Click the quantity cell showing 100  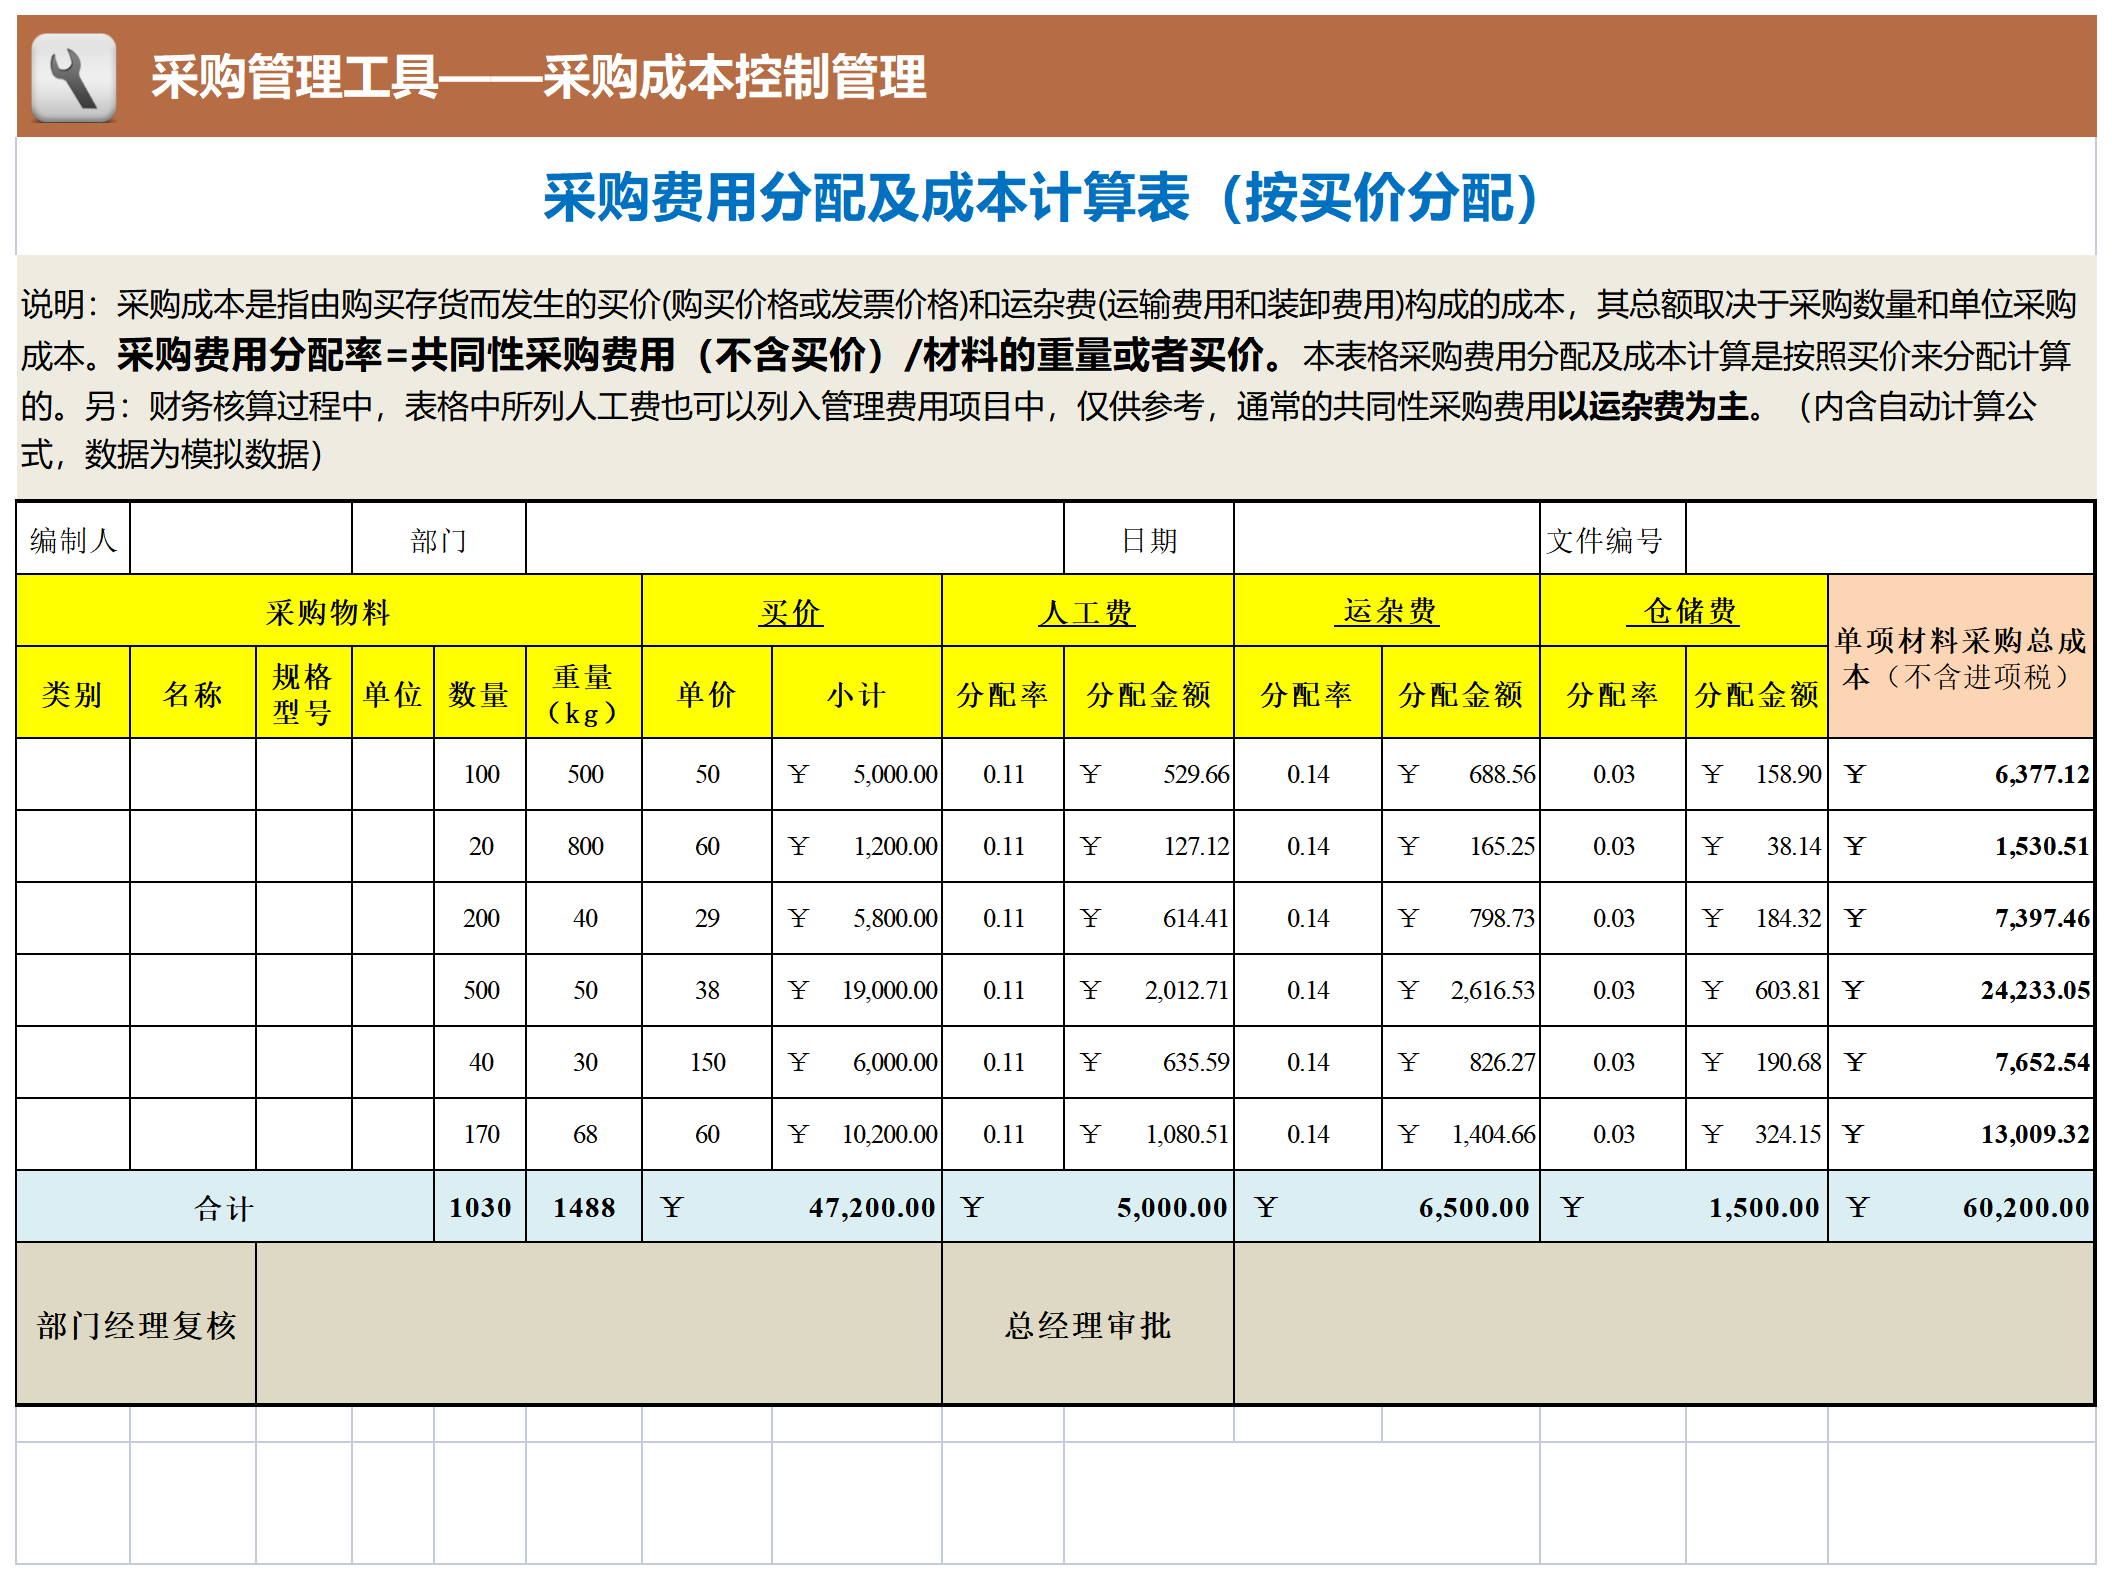point(480,774)
